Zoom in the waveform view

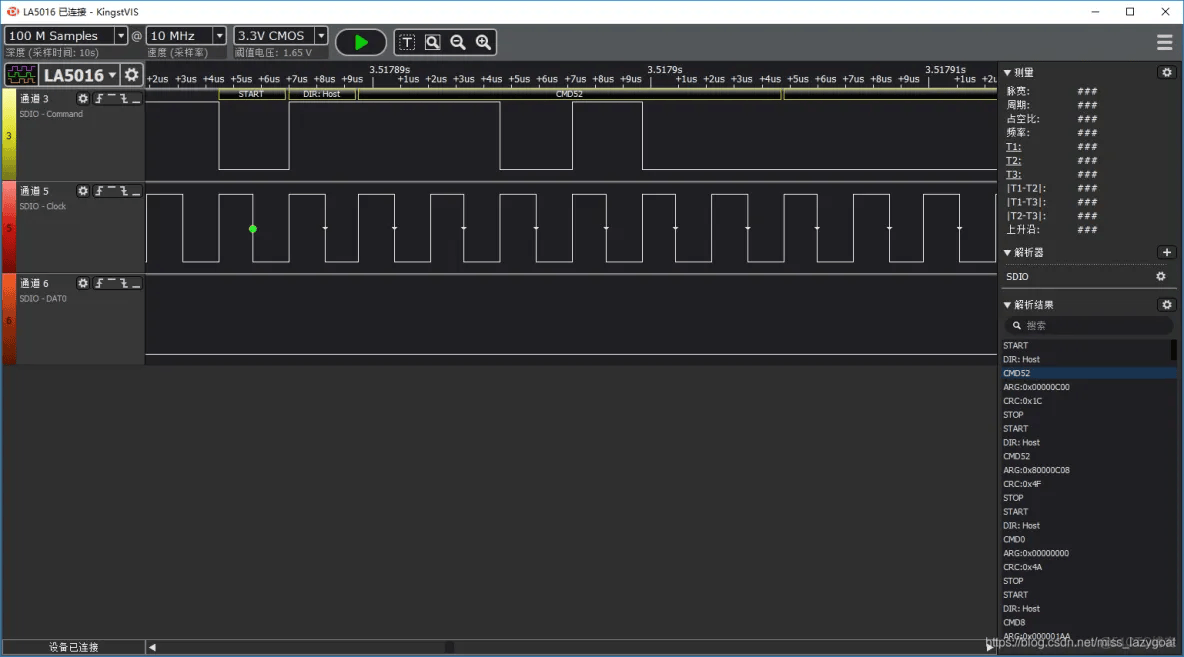coord(484,42)
